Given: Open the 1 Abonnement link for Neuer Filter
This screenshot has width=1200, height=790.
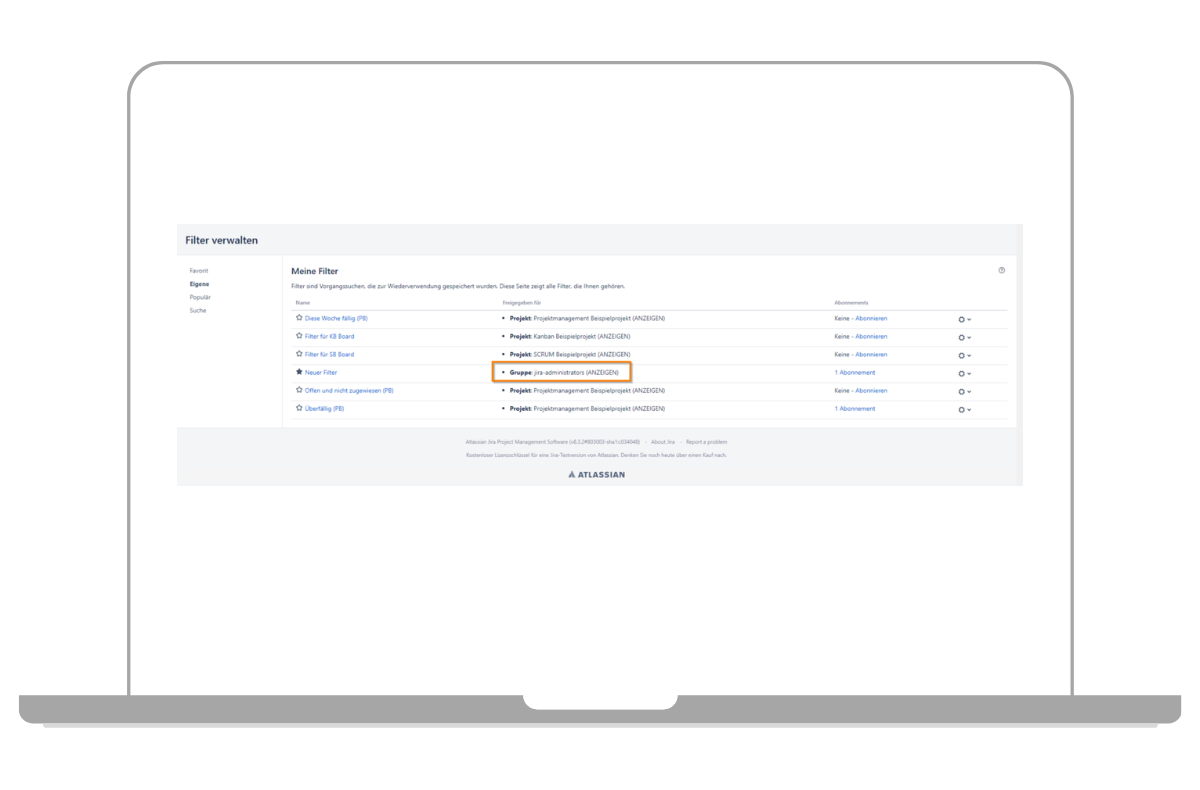Looking at the screenshot, I should [855, 372].
